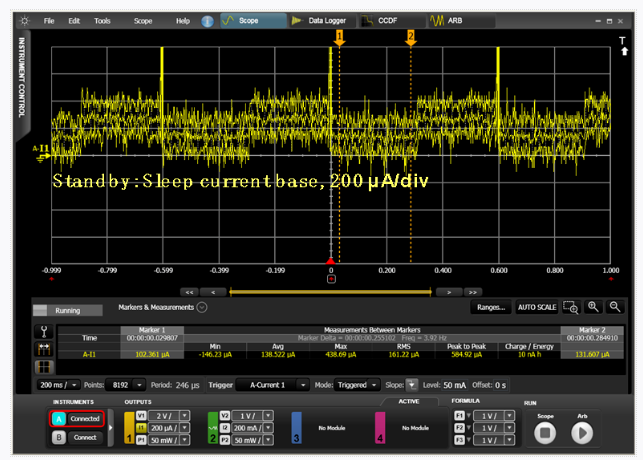Jump far right with the >> button

click(473, 292)
